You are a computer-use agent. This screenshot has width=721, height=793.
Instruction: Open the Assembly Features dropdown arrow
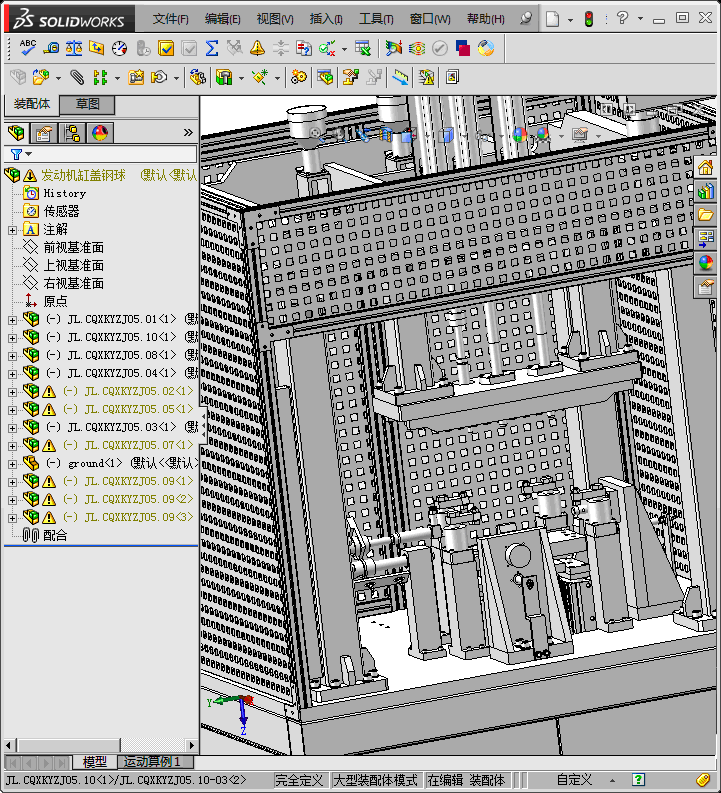pyautogui.click(x=241, y=78)
